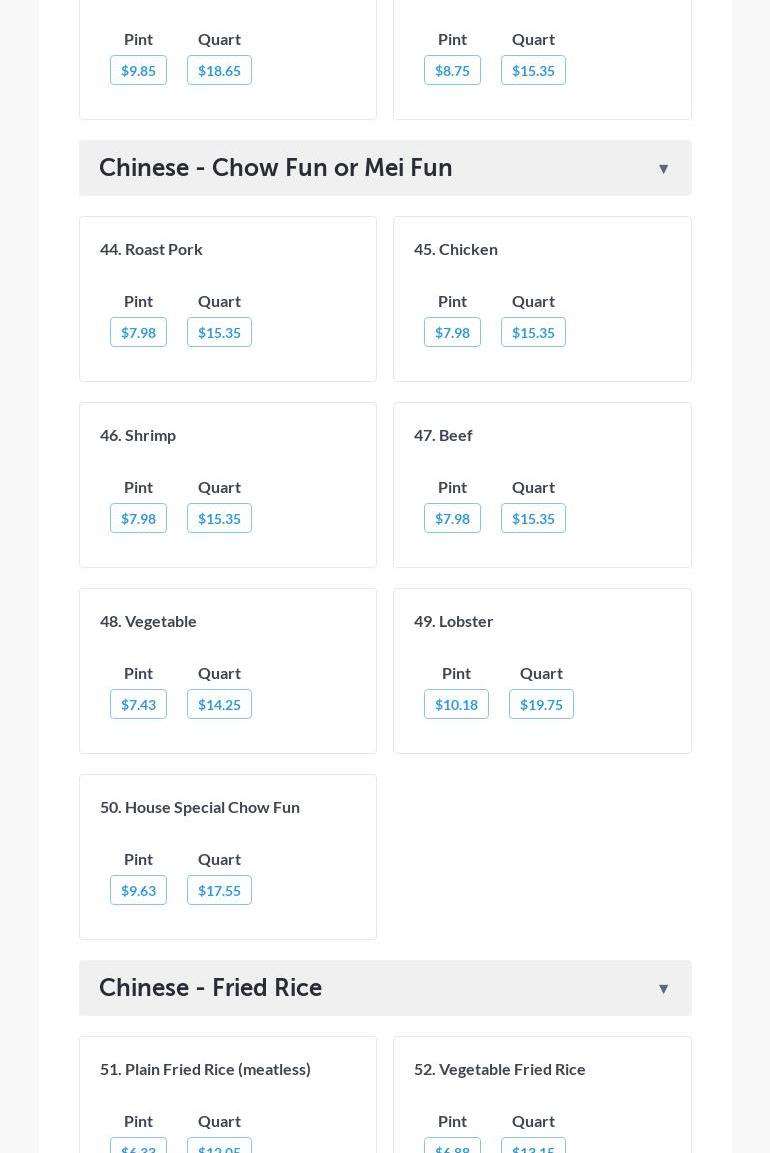Choose Chicken pint $7.98 option
The height and width of the screenshot is (1153, 770).
coord(452,333)
